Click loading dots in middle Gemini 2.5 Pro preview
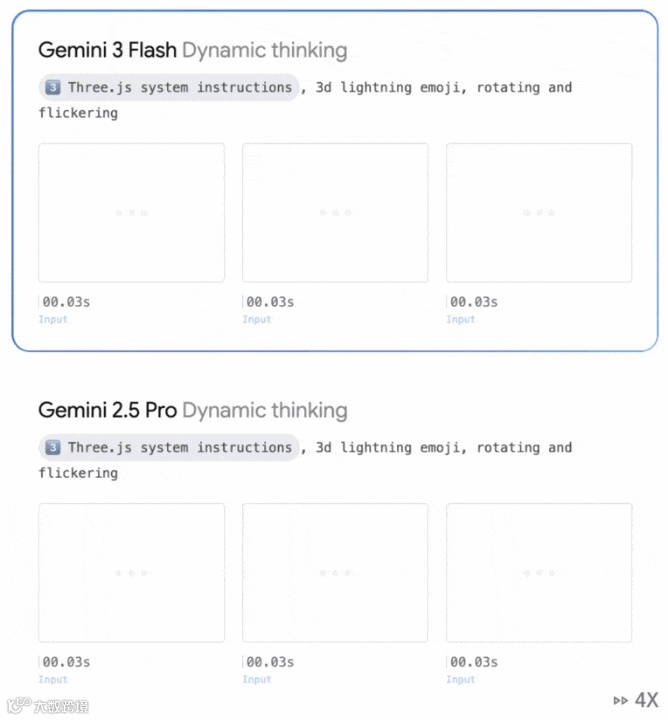The width and height of the screenshot is (668, 720). (335, 573)
